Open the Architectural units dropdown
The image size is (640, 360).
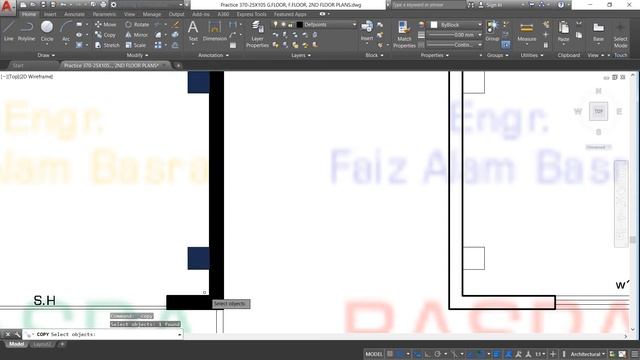click(587, 354)
